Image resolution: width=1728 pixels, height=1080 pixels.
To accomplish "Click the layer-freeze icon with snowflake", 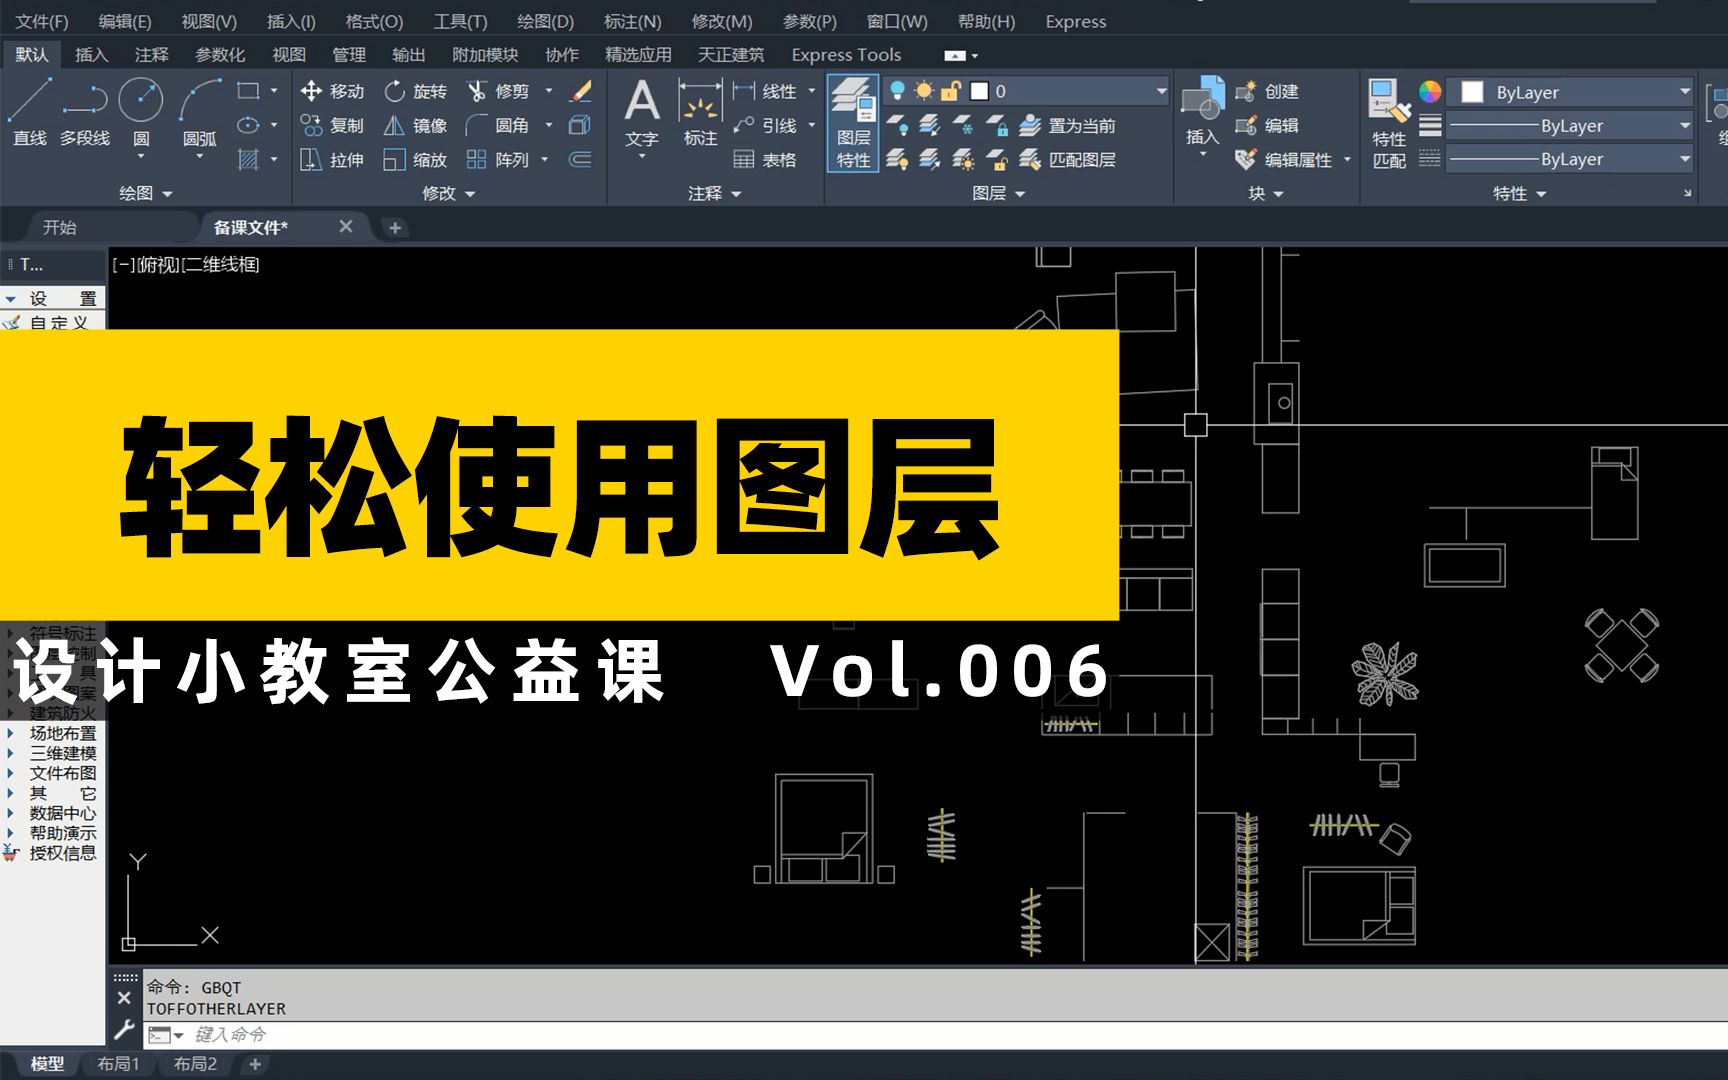I will [x=963, y=125].
